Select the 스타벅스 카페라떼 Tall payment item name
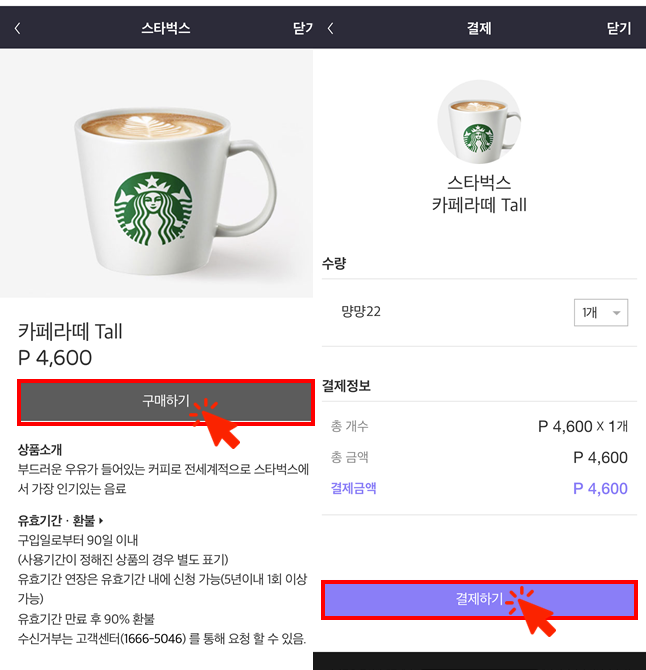The image size is (646, 670). (x=479, y=194)
